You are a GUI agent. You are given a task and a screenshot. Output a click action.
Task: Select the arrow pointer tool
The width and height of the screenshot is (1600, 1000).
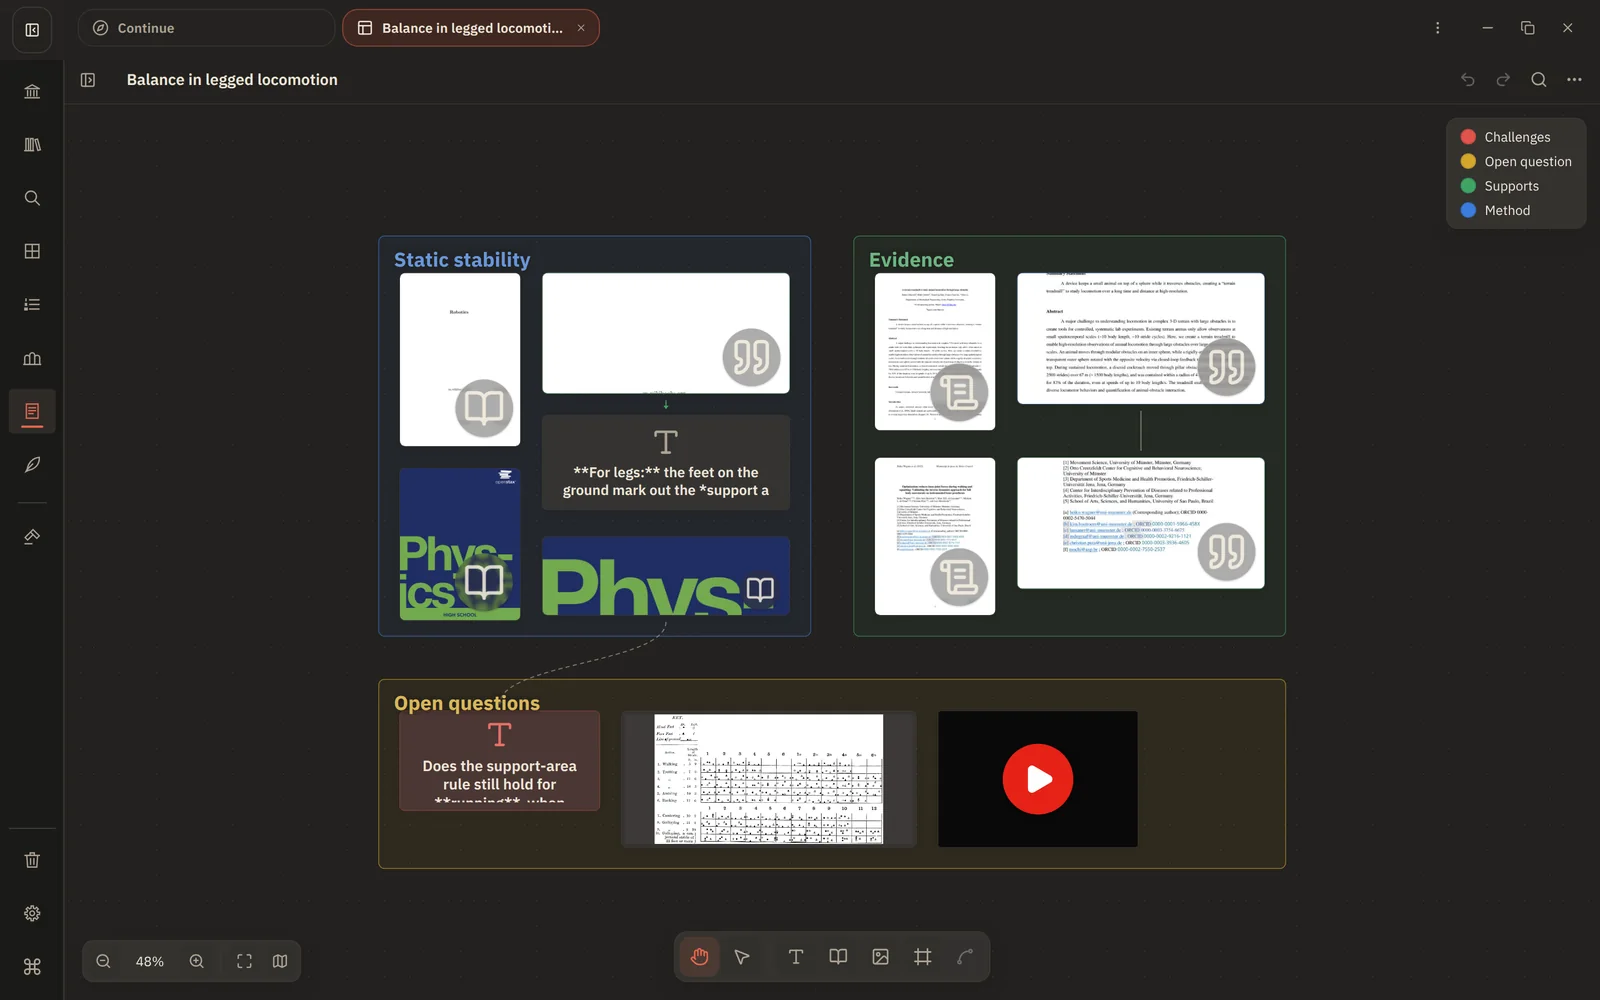(742, 957)
